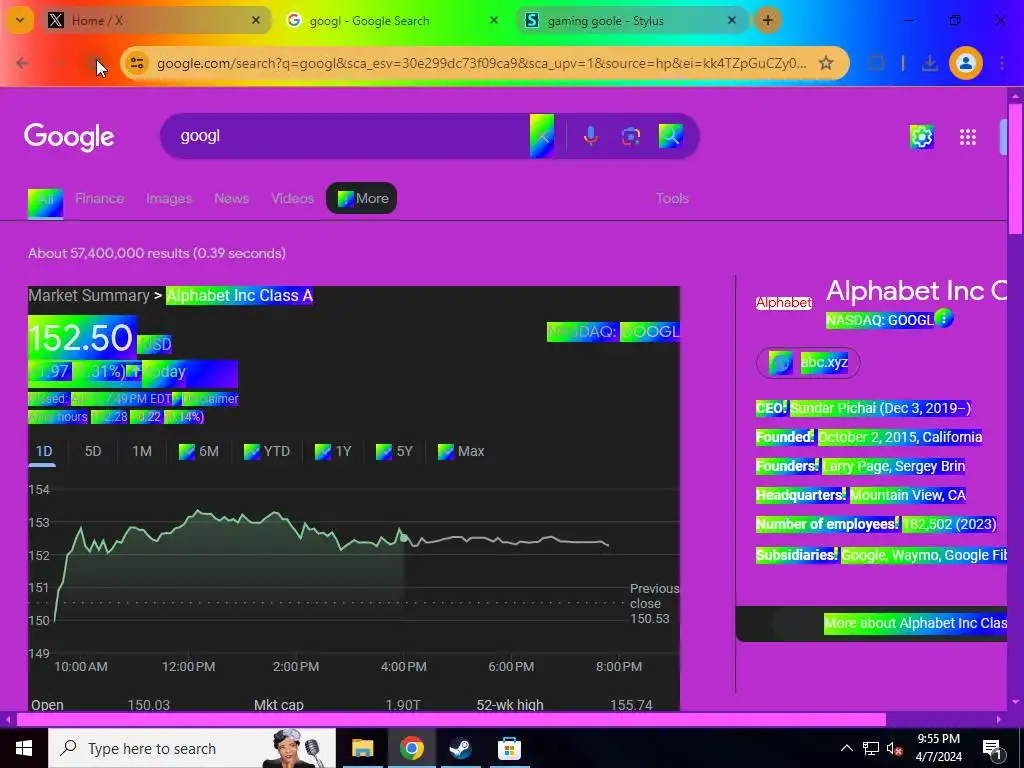Start voice search with the microphone
Image resolution: width=1024 pixels, height=768 pixels.
tap(590, 136)
